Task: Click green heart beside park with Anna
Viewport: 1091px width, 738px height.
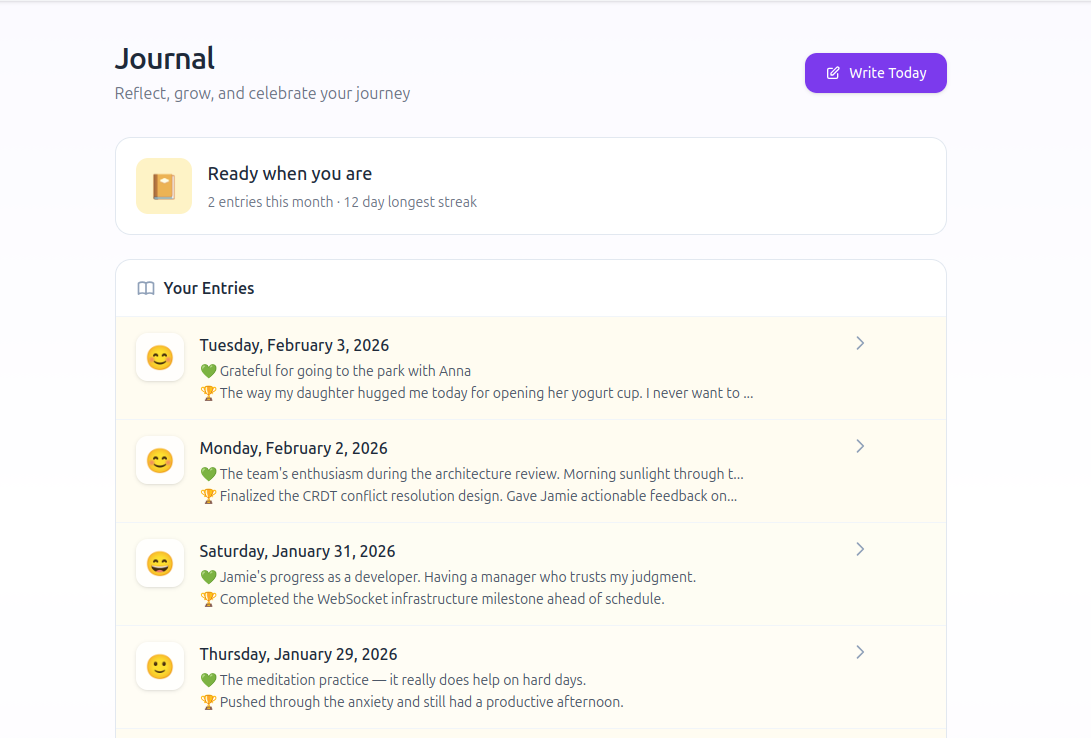Action: click(x=208, y=371)
